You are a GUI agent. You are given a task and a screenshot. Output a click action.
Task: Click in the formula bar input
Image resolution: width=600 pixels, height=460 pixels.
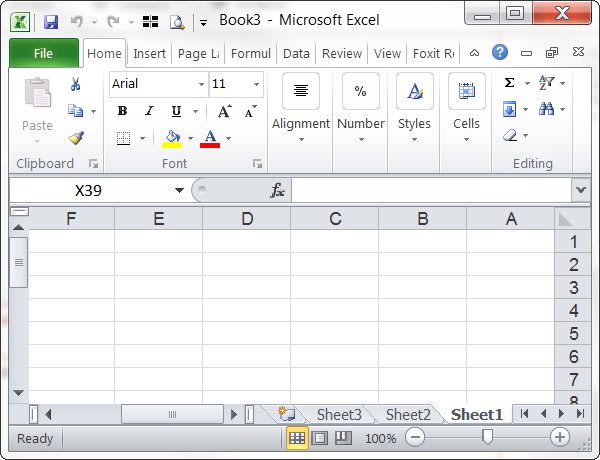click(x=431, y=190)
